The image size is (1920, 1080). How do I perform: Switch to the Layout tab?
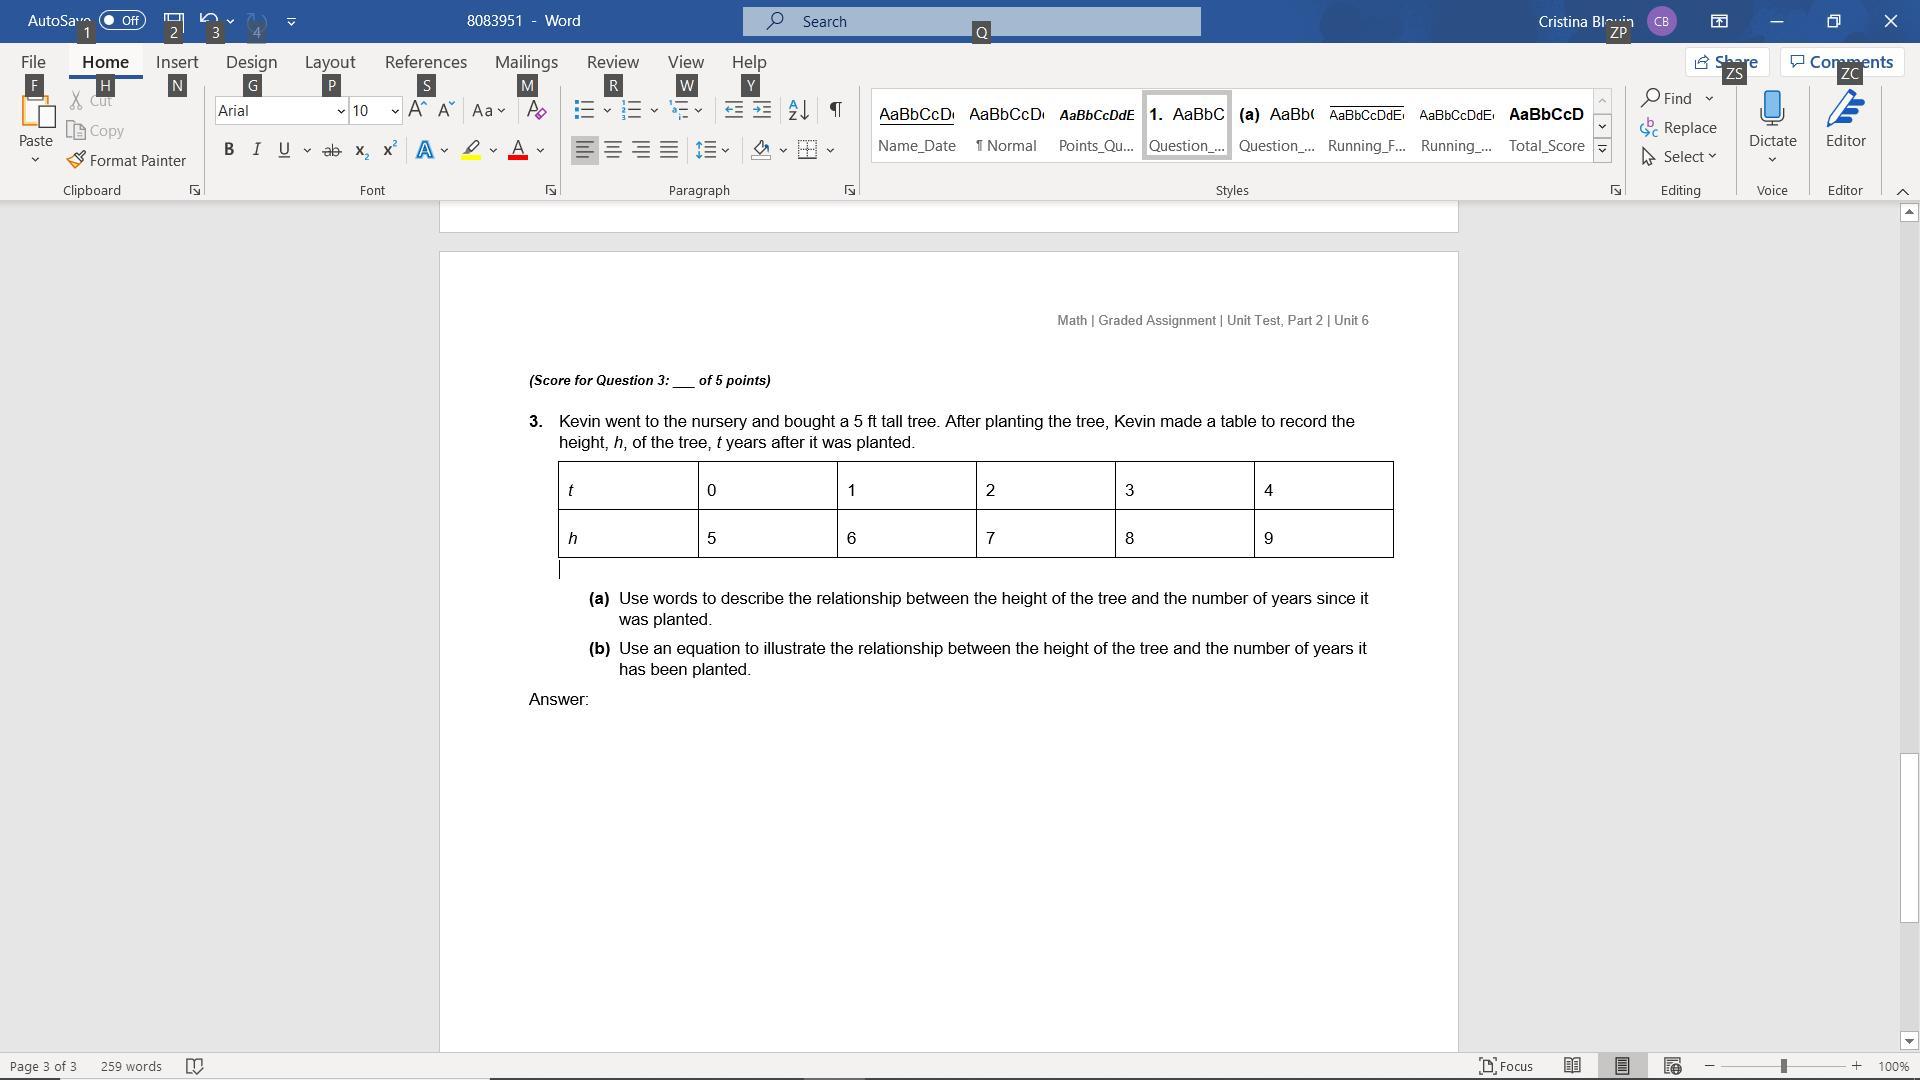click(x=330, y=62)
